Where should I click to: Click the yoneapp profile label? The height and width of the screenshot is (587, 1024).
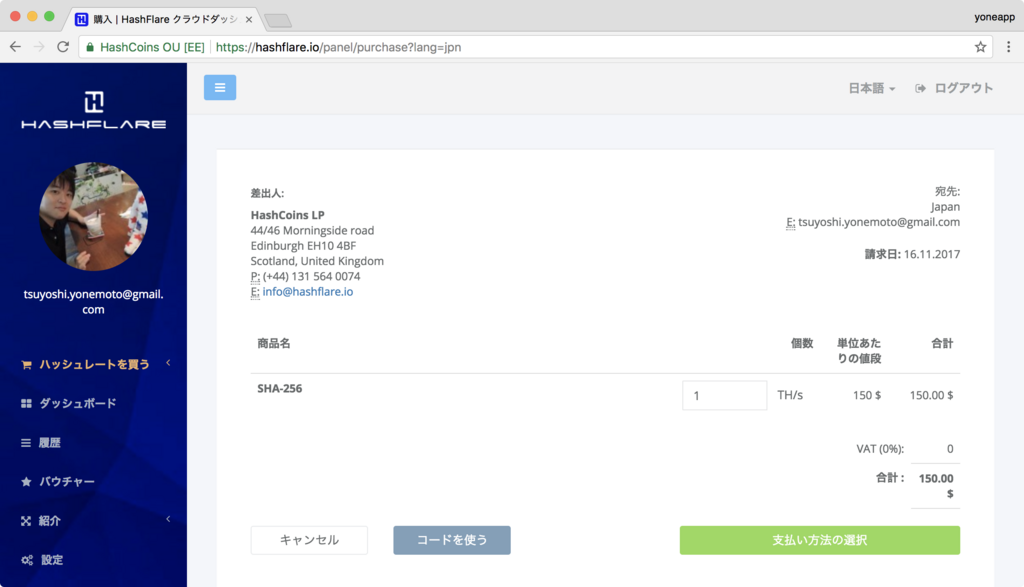click(994, 18)
